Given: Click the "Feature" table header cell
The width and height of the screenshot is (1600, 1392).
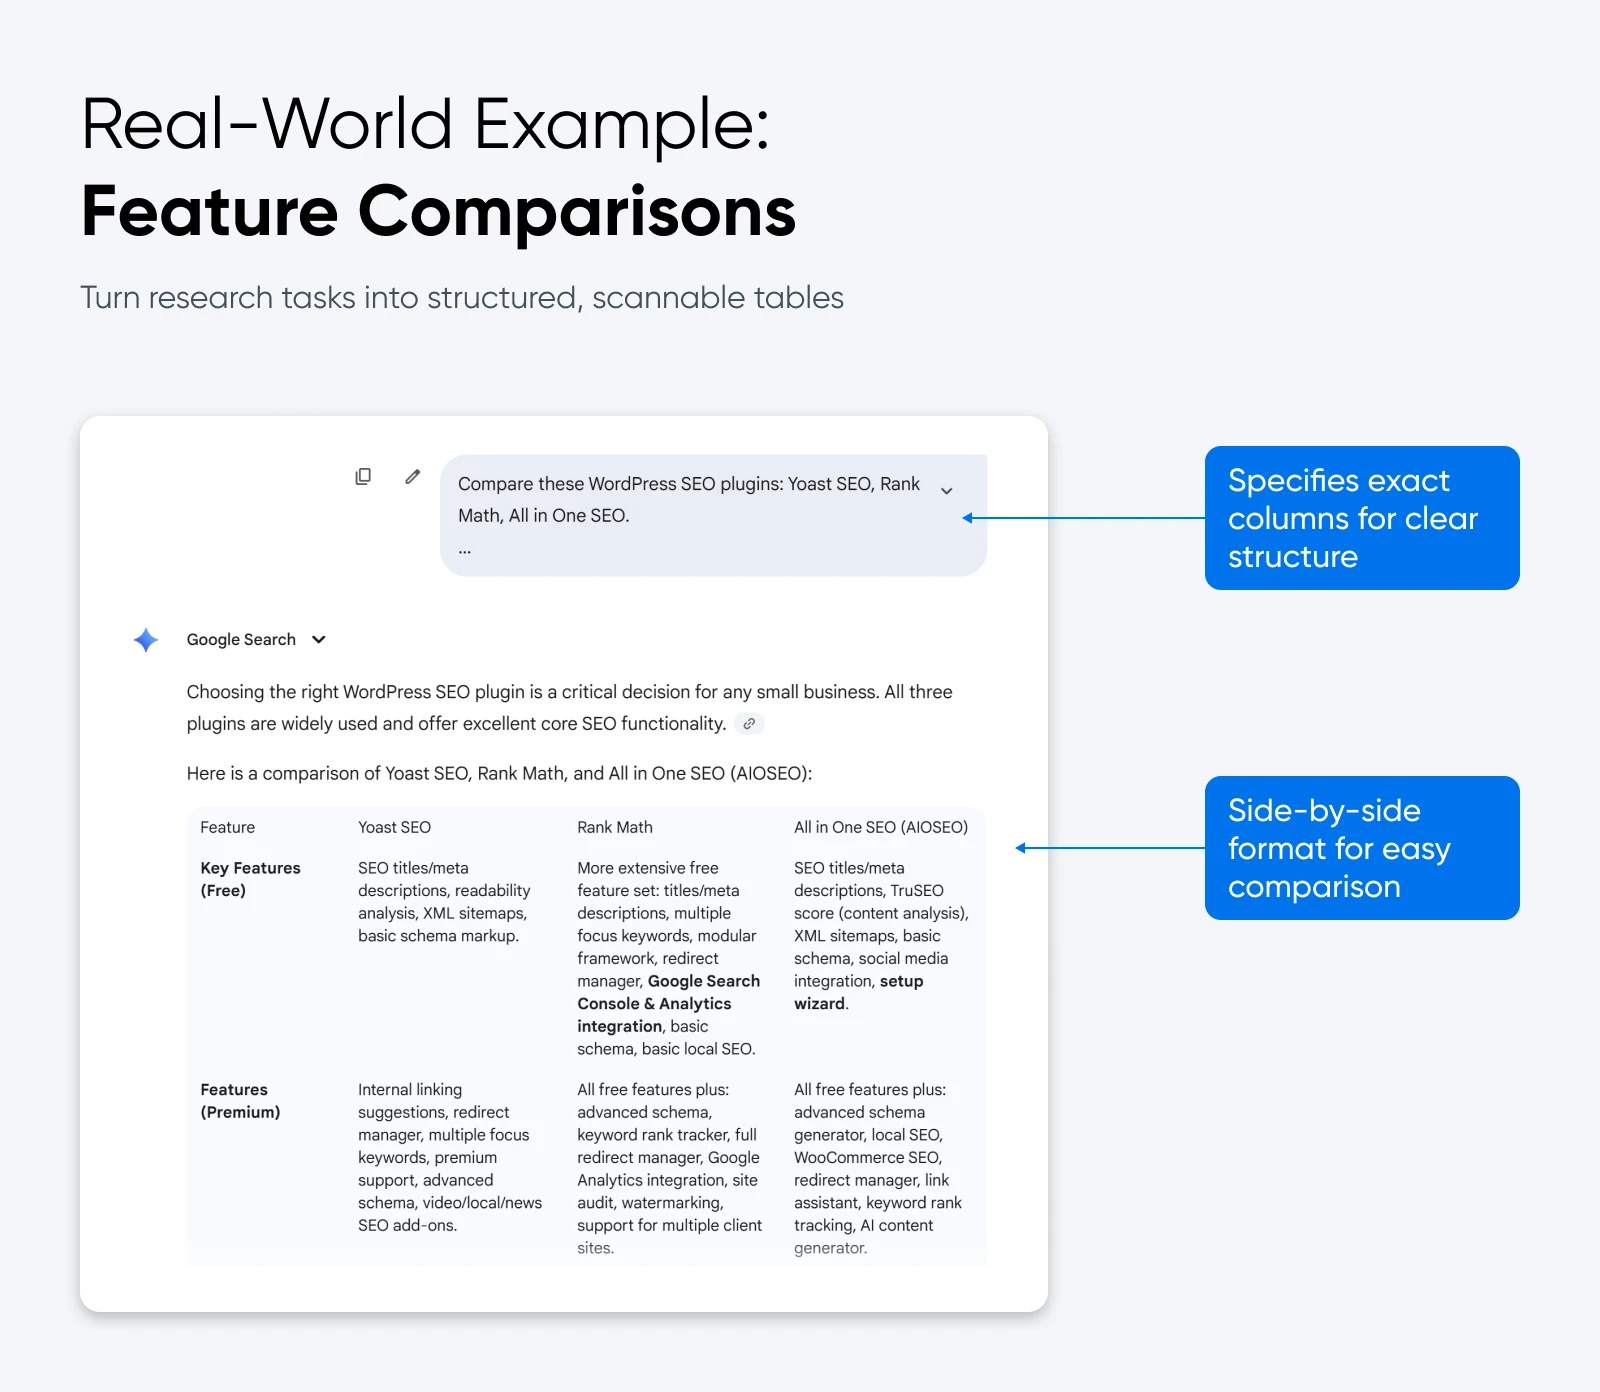Looking at the screenshot, I should [x=228, y=827].
